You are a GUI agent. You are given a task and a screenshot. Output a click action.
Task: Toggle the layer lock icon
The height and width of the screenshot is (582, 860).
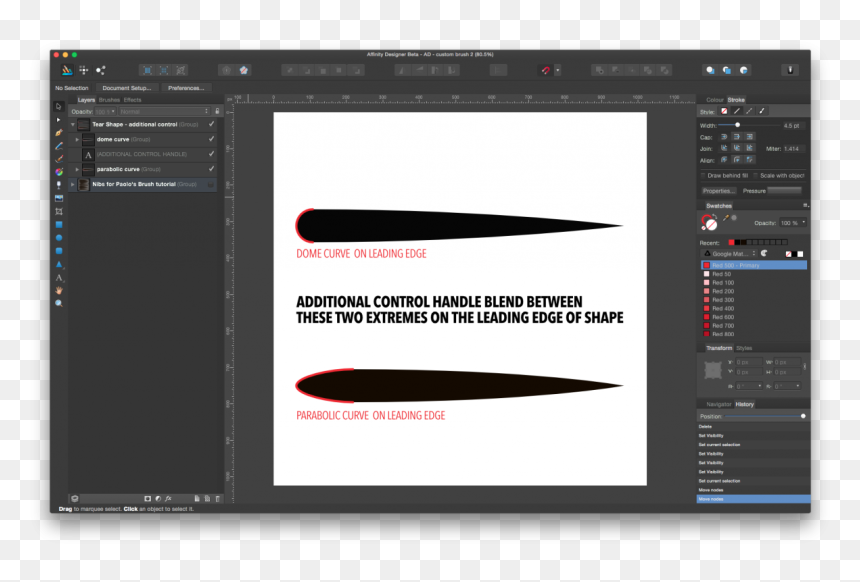[x=217, y=111]
